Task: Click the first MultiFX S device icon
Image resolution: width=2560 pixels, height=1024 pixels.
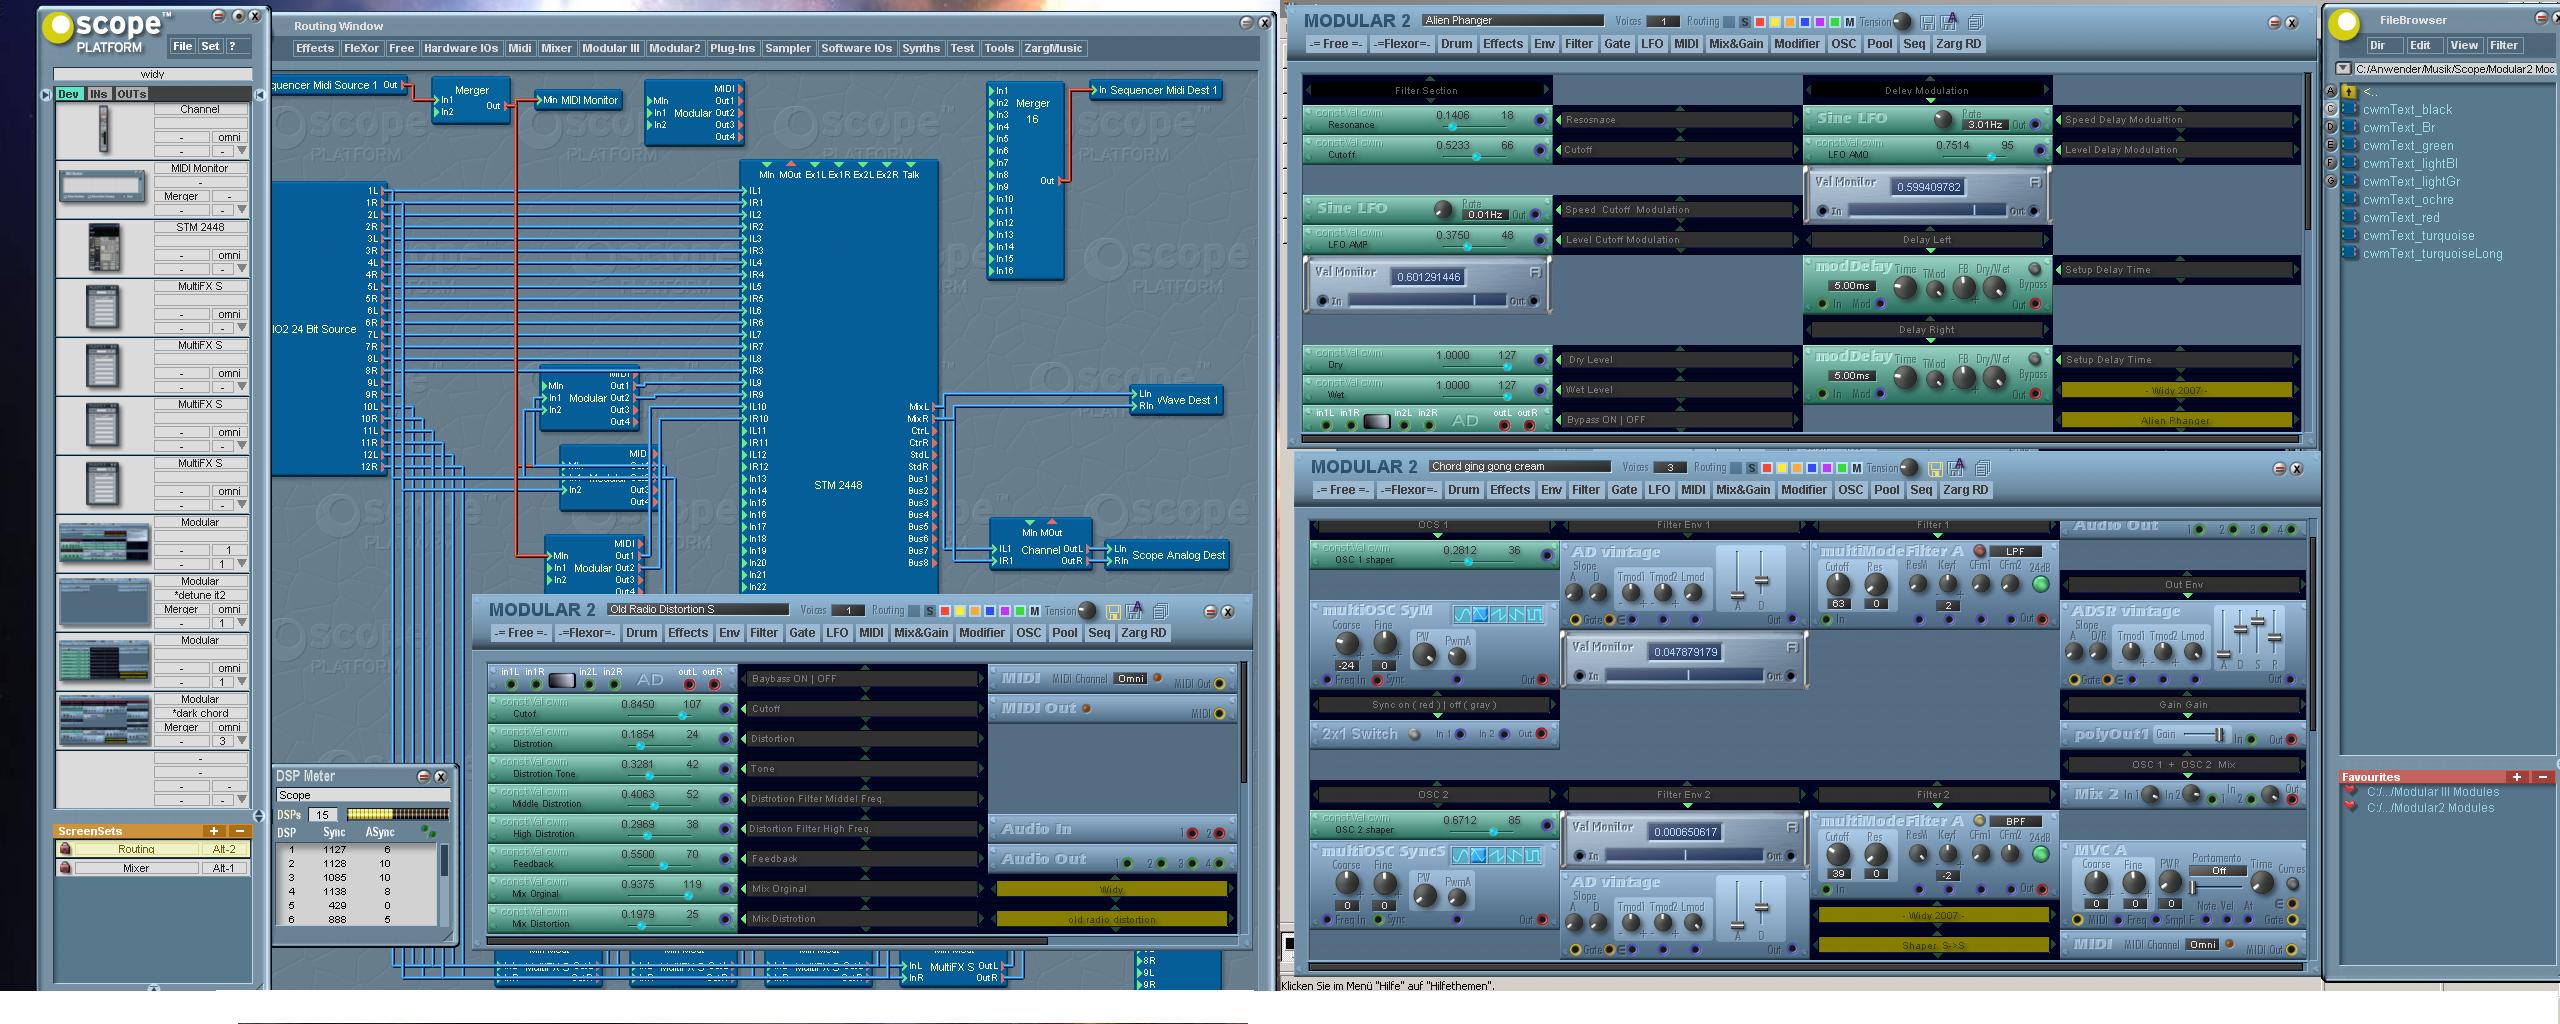Action: coord(103,307)
